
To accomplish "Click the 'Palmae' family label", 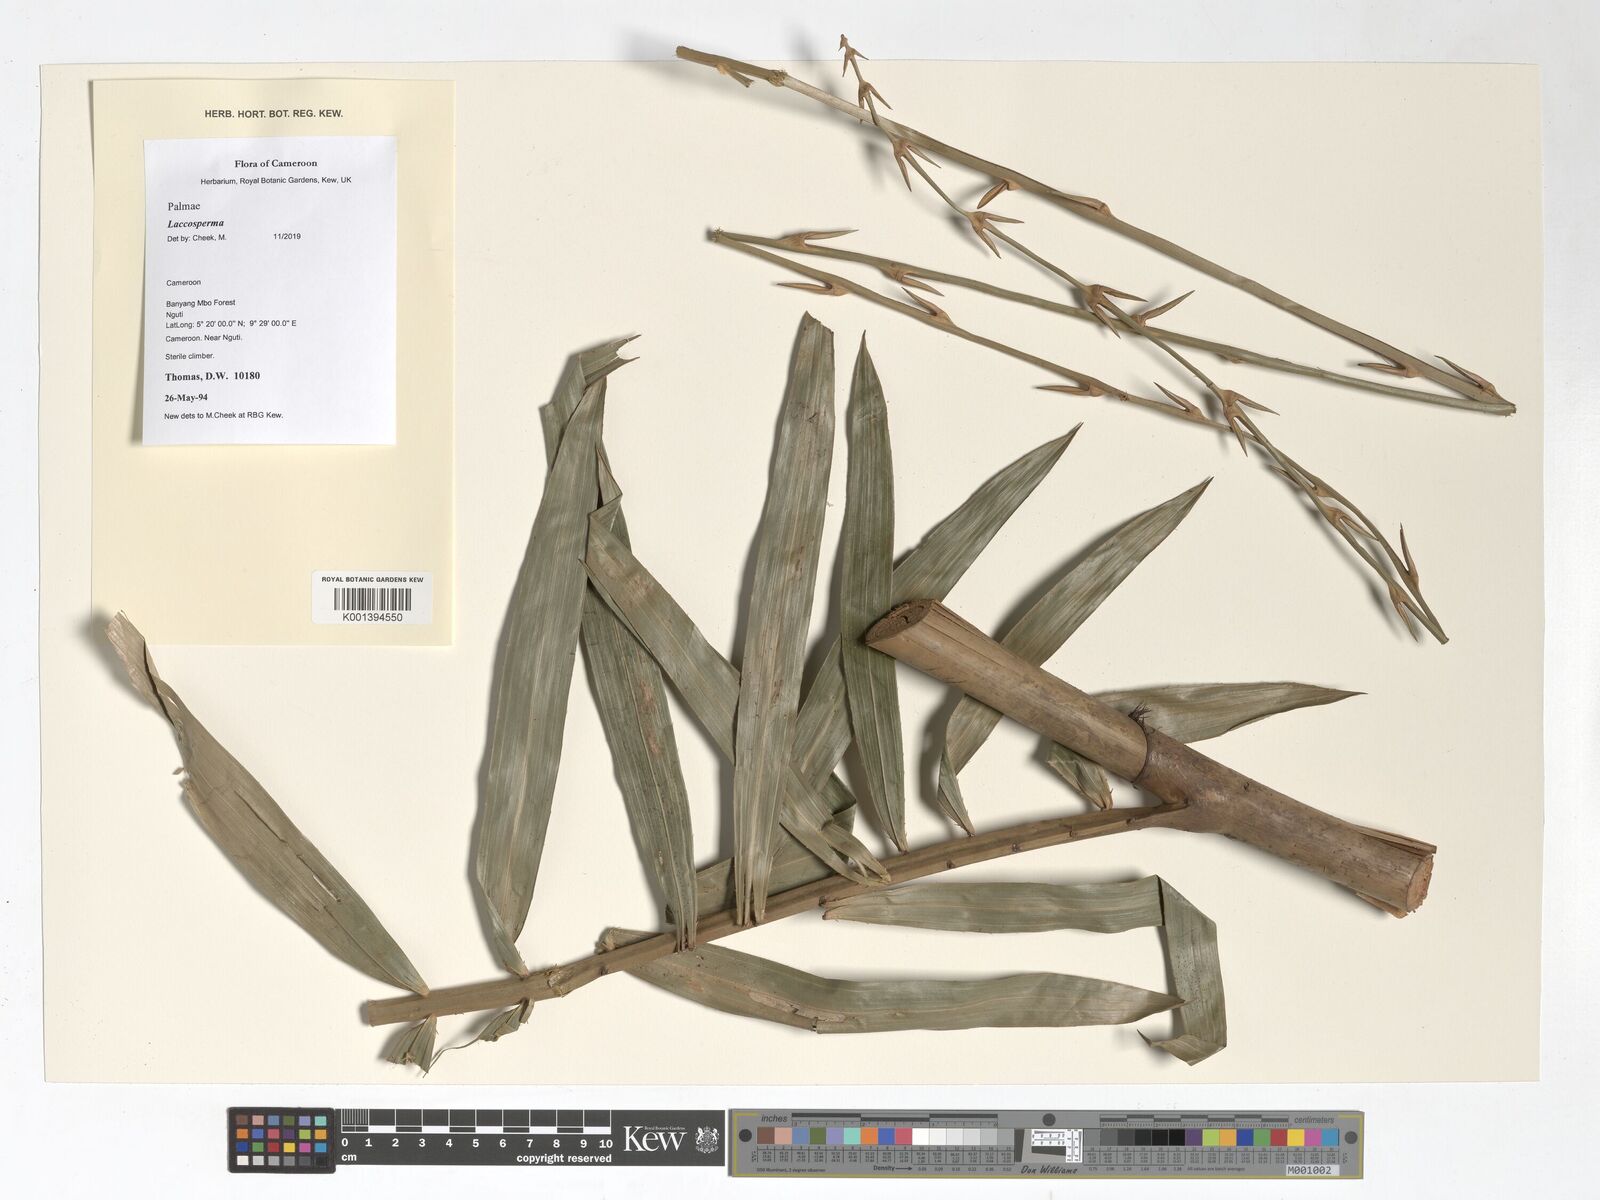I will 184,206.
